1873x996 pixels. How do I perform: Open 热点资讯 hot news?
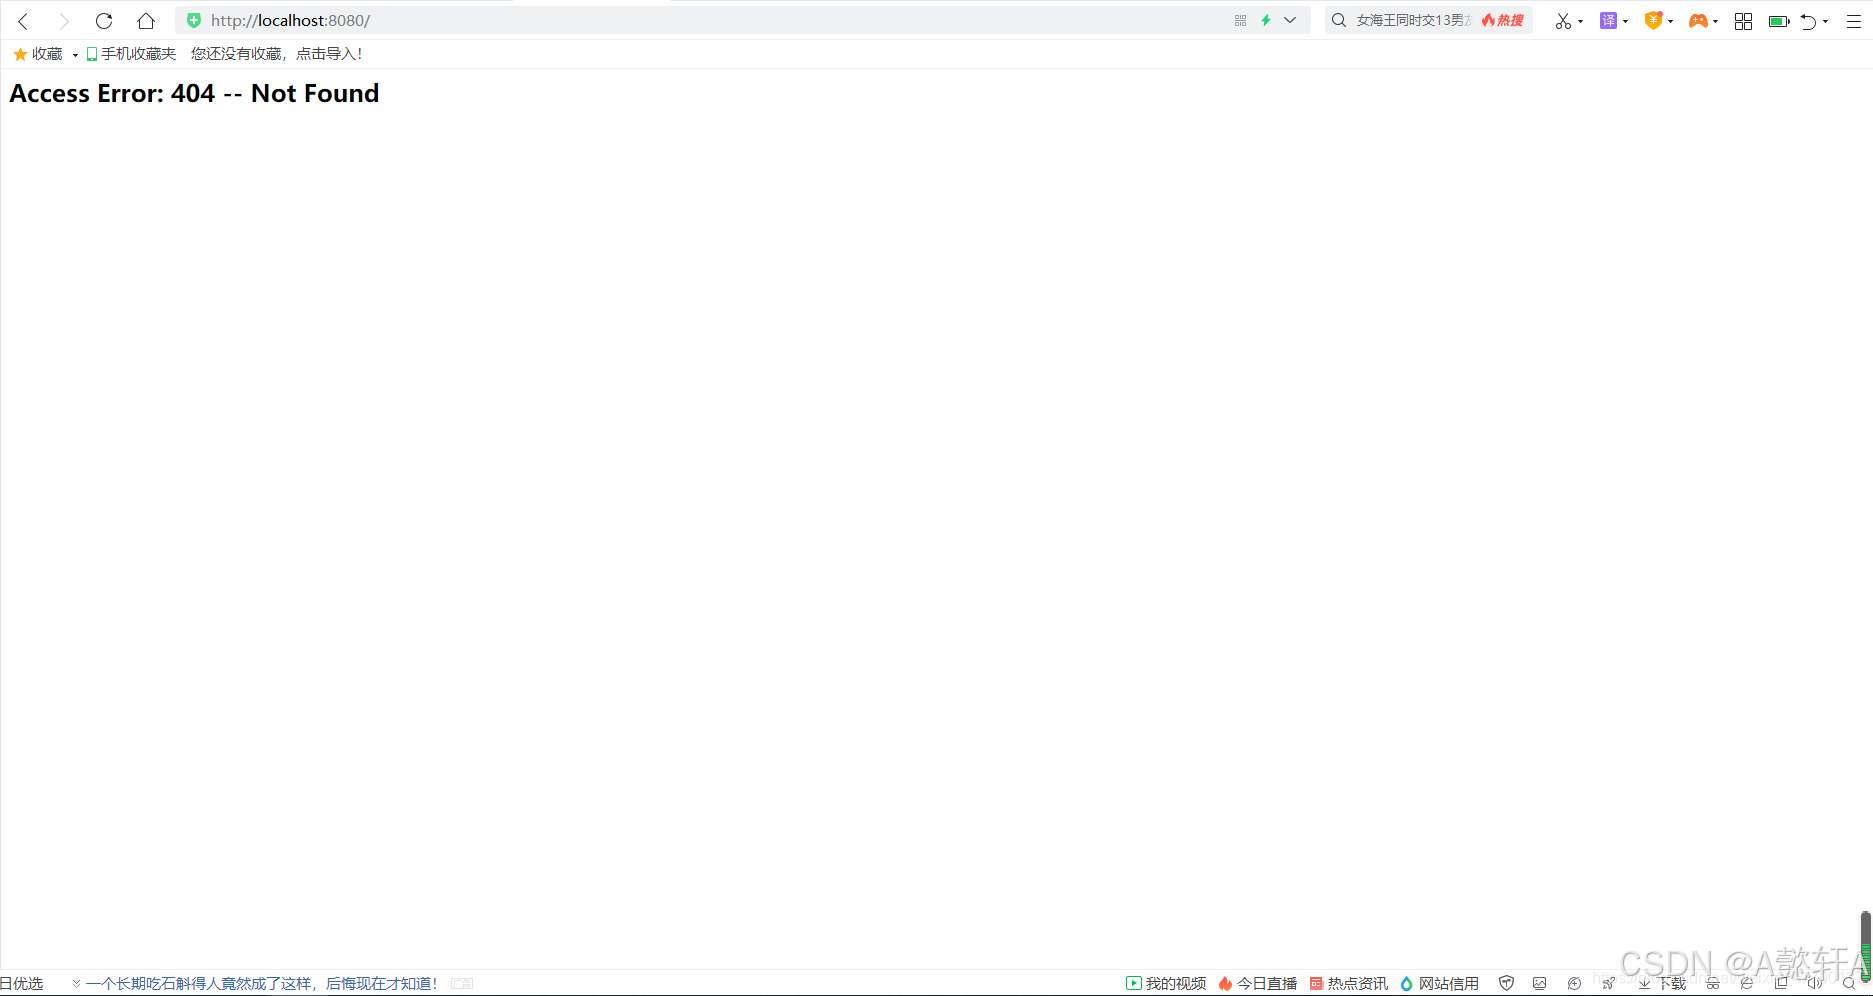point(1349,984)
